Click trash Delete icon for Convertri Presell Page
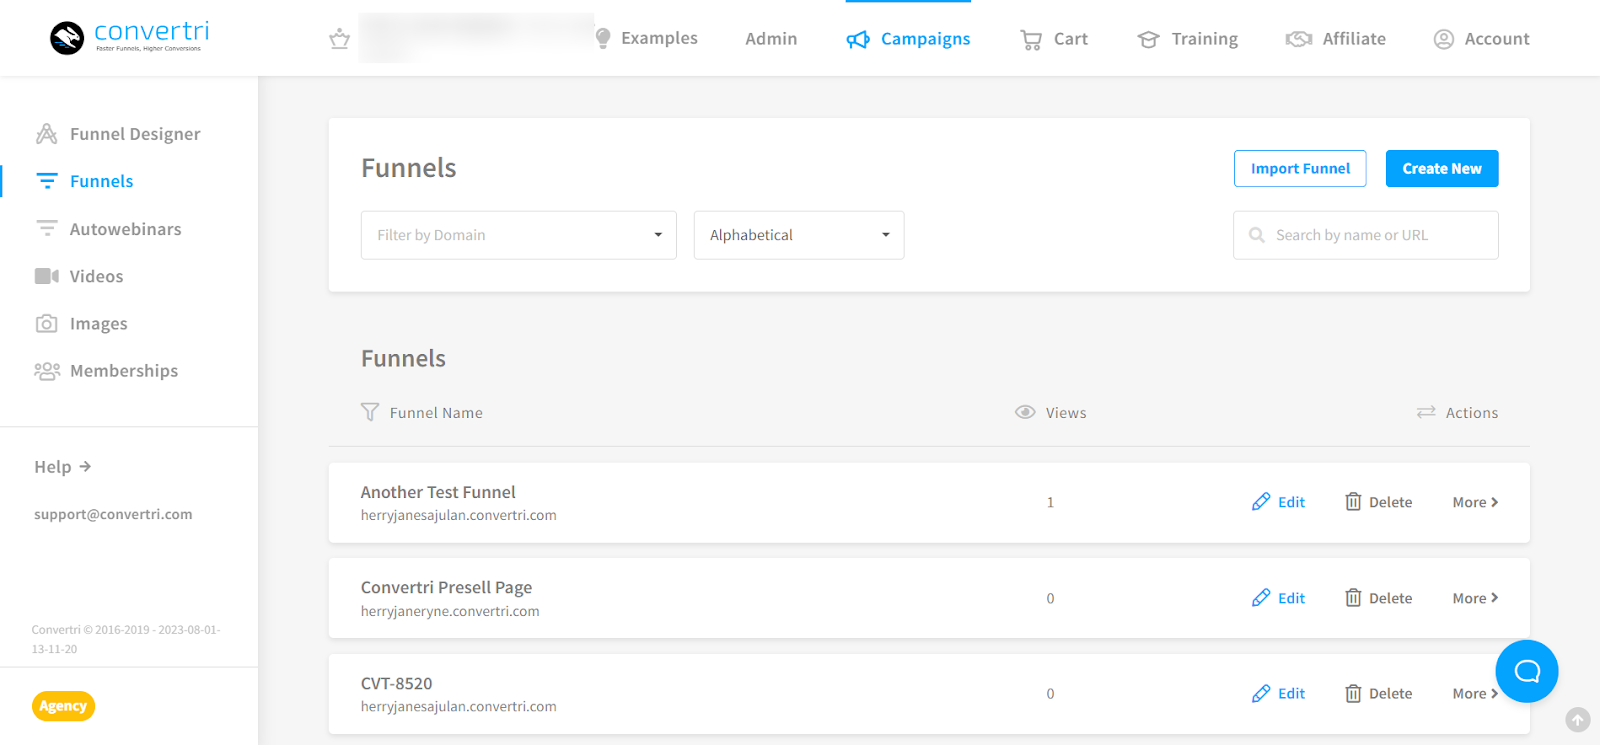 tap(1353, 598)
